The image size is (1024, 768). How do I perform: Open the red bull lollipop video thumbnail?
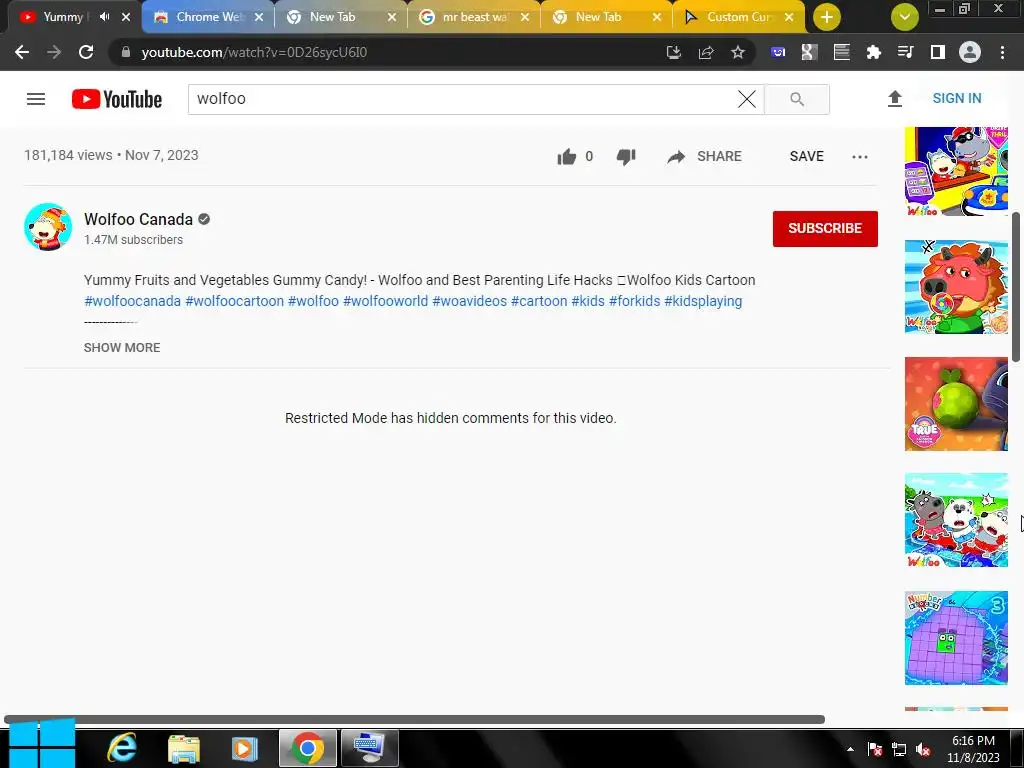[x=956, y=287]
